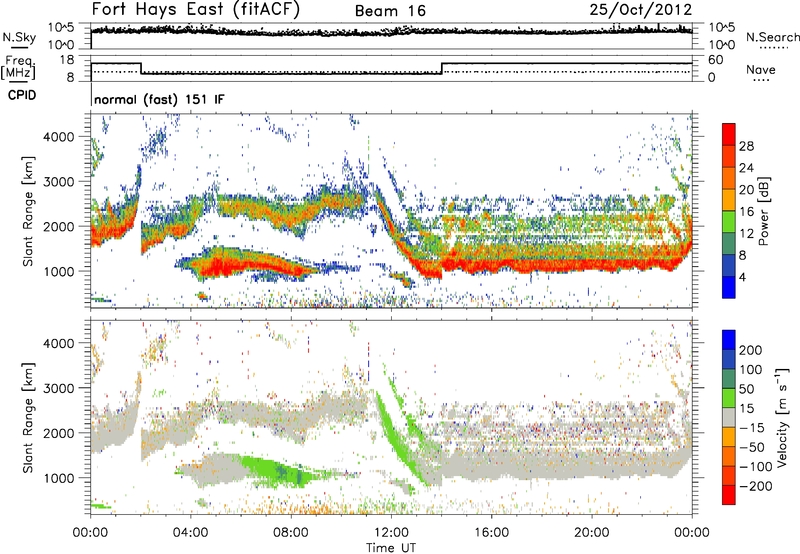The width and height of the screenshot is (800, 554).
Task: Click the 'CPID' row label
Action: click(22, 95)
